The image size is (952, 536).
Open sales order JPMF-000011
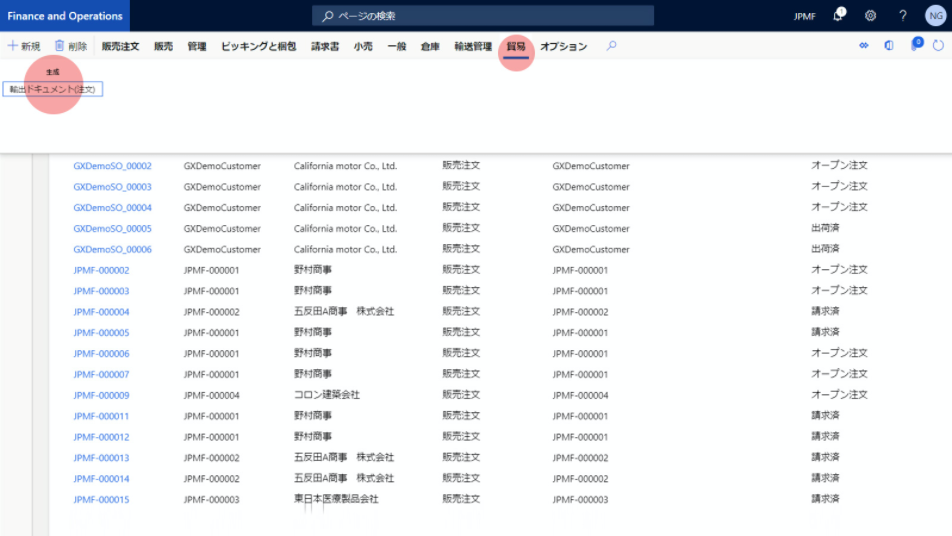coord(101,416)
